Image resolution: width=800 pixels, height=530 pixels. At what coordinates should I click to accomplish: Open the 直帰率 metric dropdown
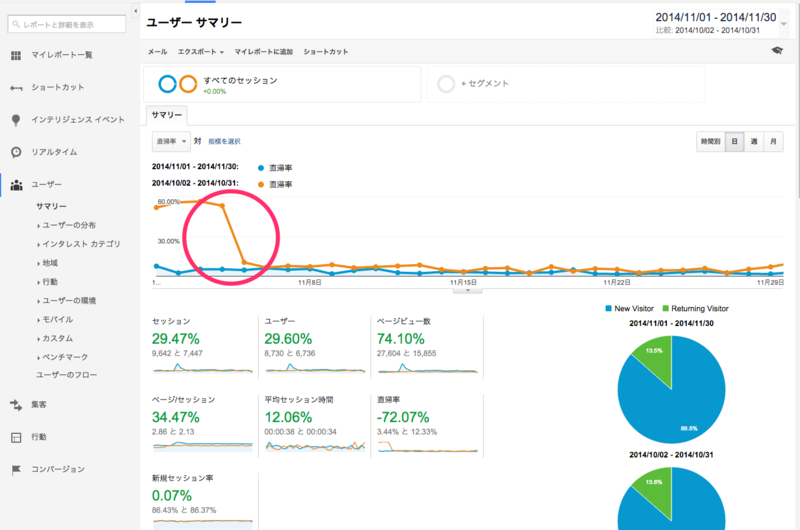tap(171, 141)
